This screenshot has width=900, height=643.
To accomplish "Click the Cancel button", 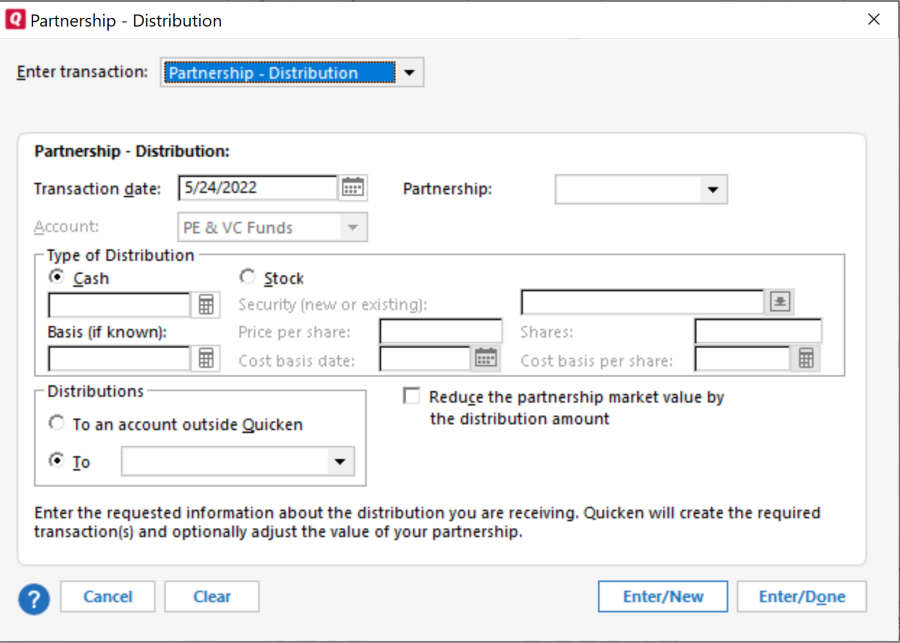I will click(x=108, y=597).
